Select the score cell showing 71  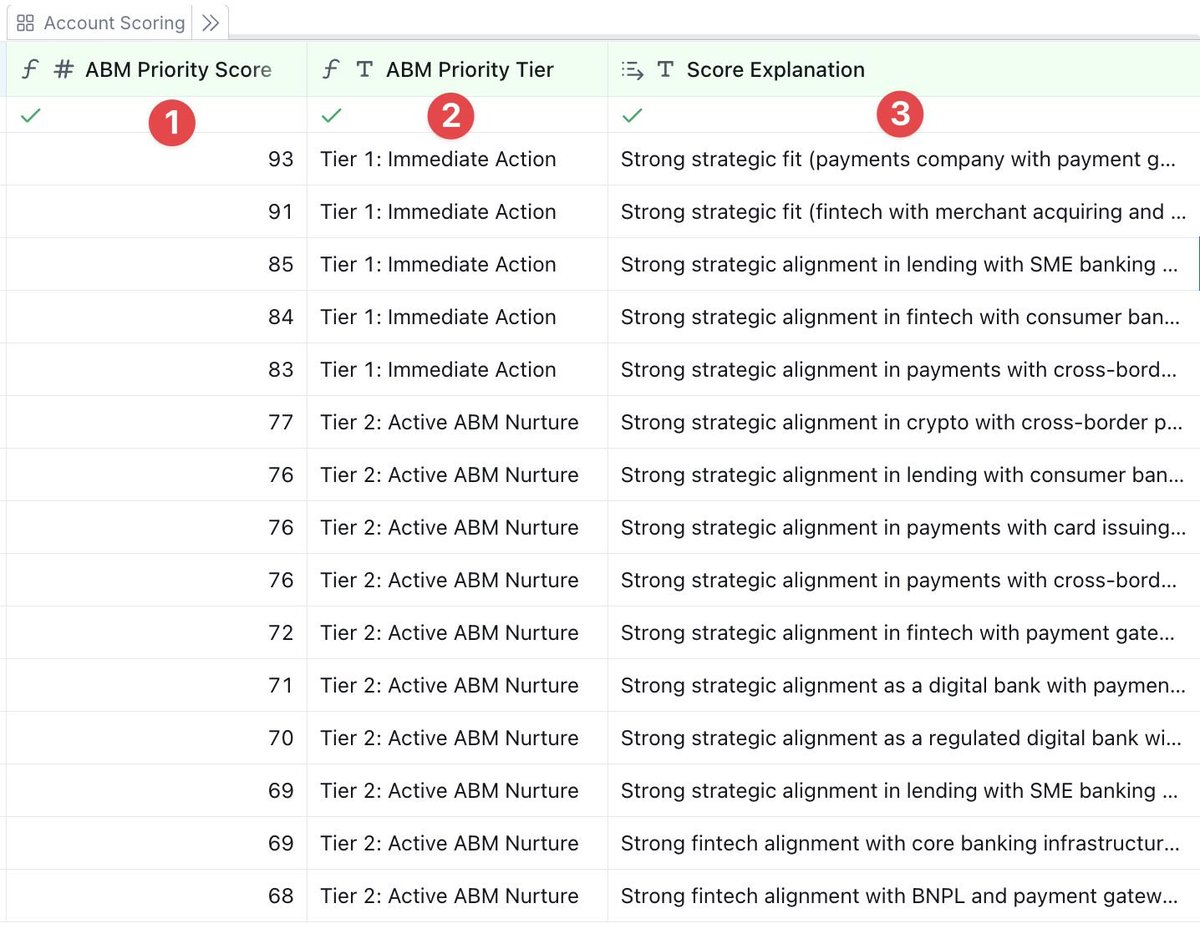pyautogui.click(x=156, y=685)
